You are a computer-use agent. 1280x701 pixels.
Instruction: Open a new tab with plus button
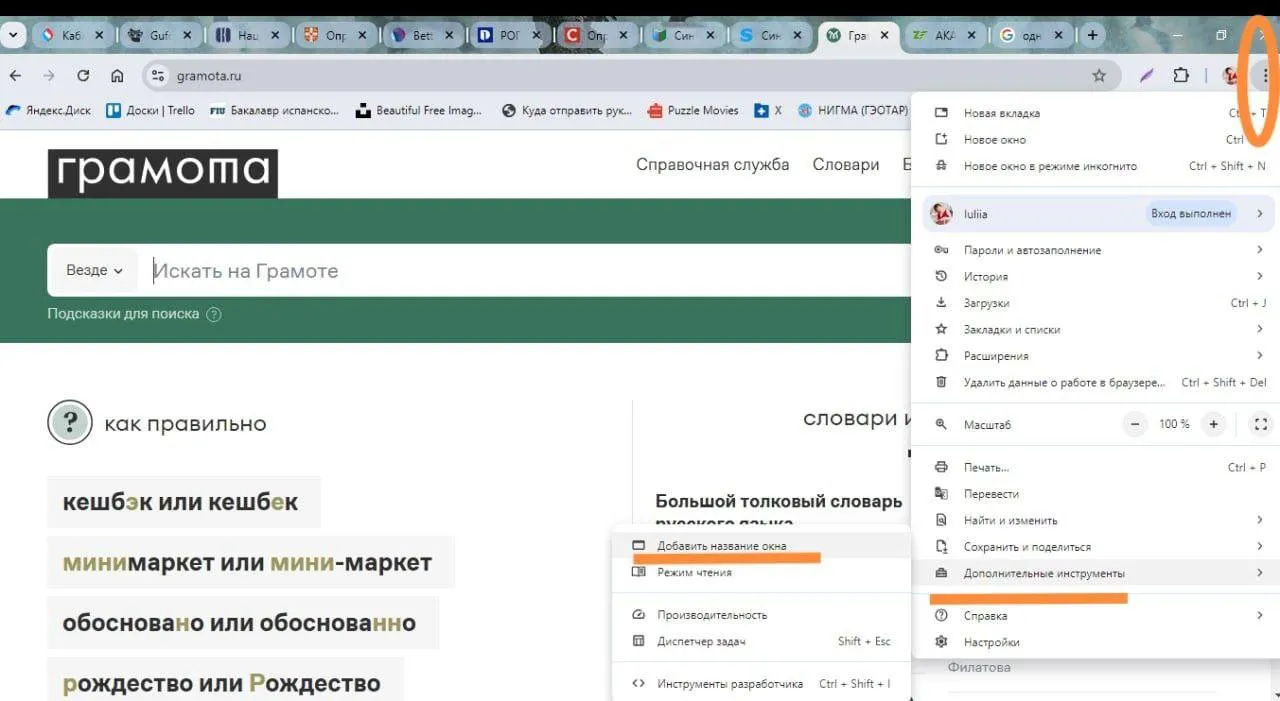[1093, 35]
